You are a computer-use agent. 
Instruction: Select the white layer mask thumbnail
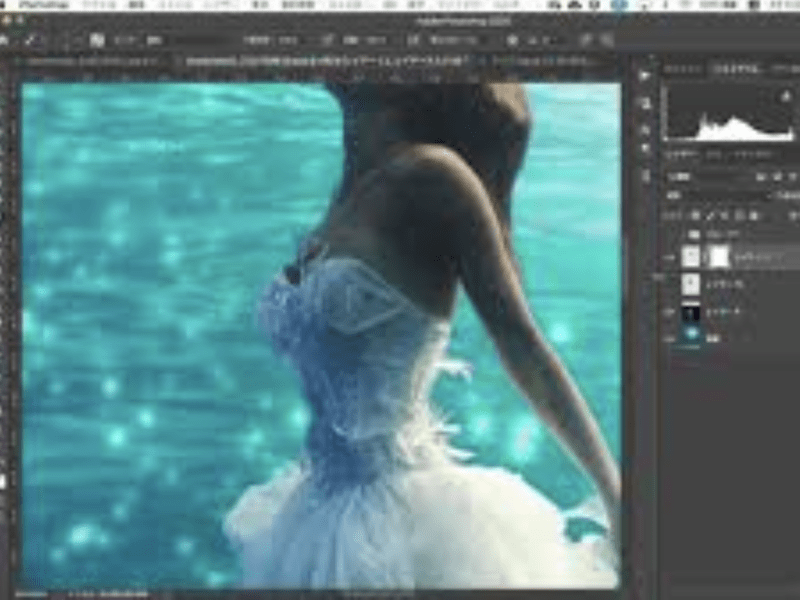tap(719, 257)
